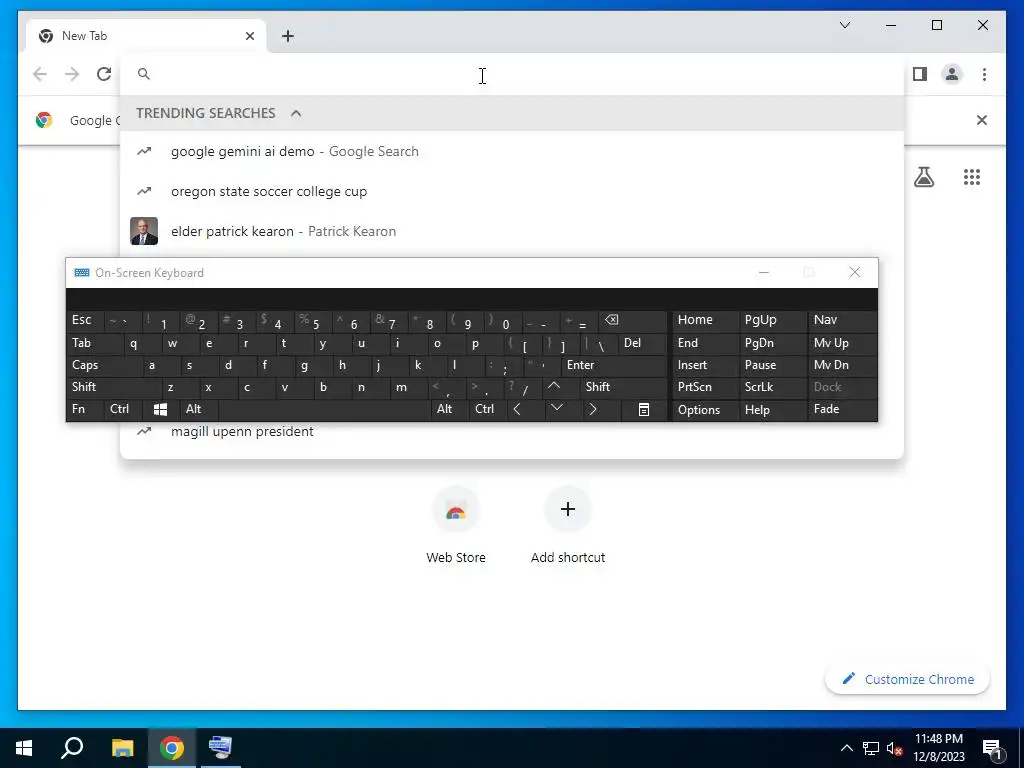Show hidden system tray icons
The height and width of the screenshot is (768, 1024).
pos(846,748)
